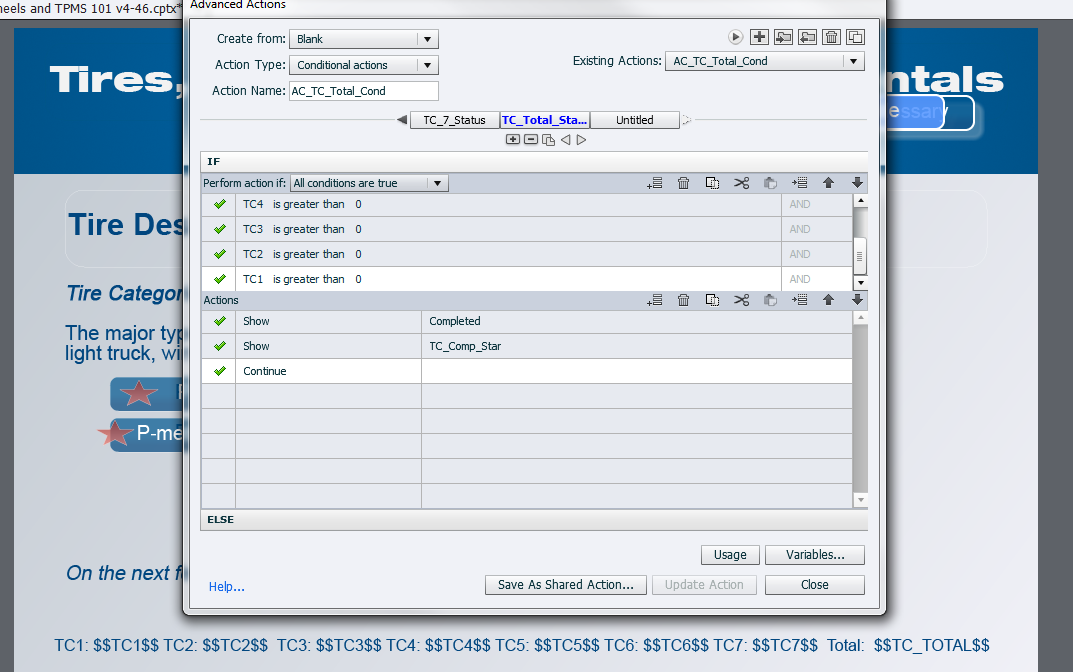The image size is (1073, 672).
Task: Remove the decision with the minus icon below the tabs
Action: (x=530, y=140)
